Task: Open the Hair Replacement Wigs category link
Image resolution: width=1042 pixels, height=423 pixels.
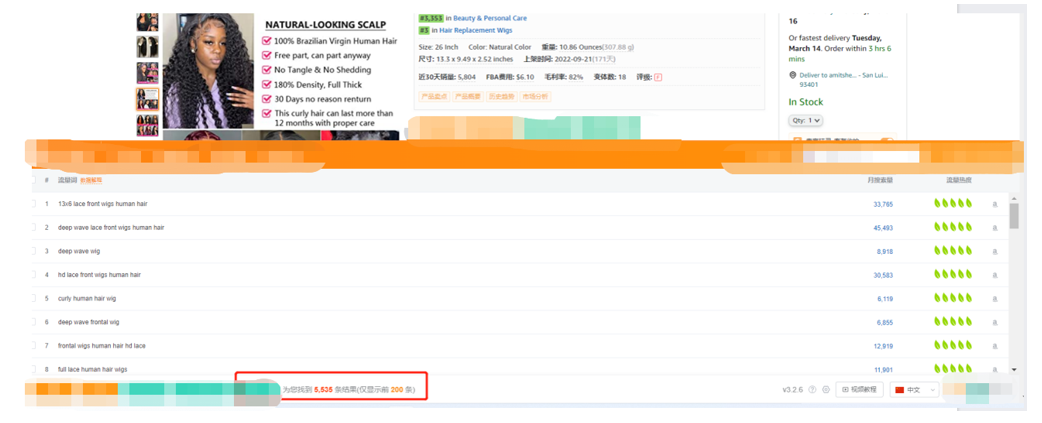Action: (x=475, y=31)
